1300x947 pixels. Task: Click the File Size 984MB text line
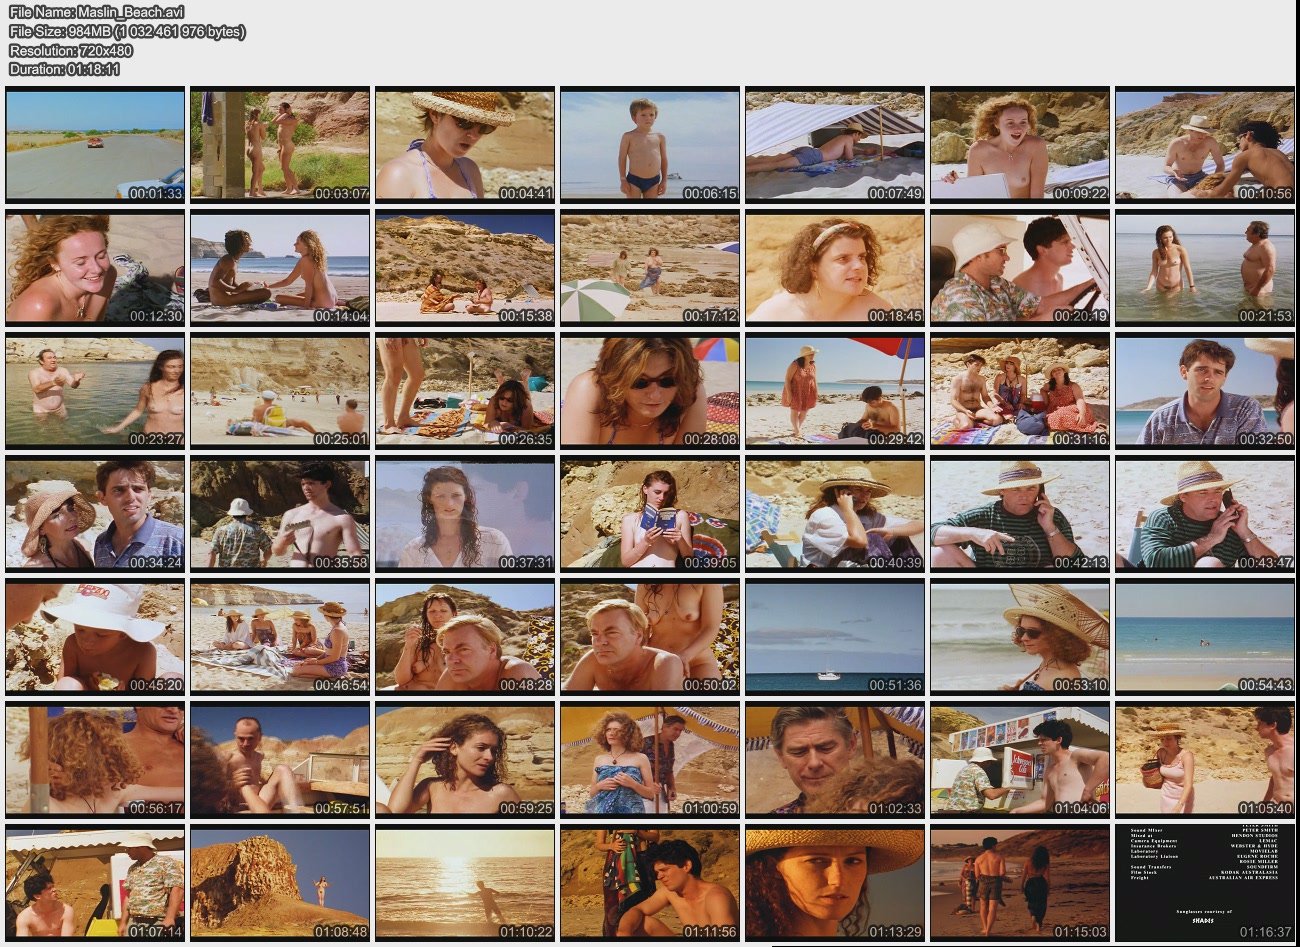[127, 31]
